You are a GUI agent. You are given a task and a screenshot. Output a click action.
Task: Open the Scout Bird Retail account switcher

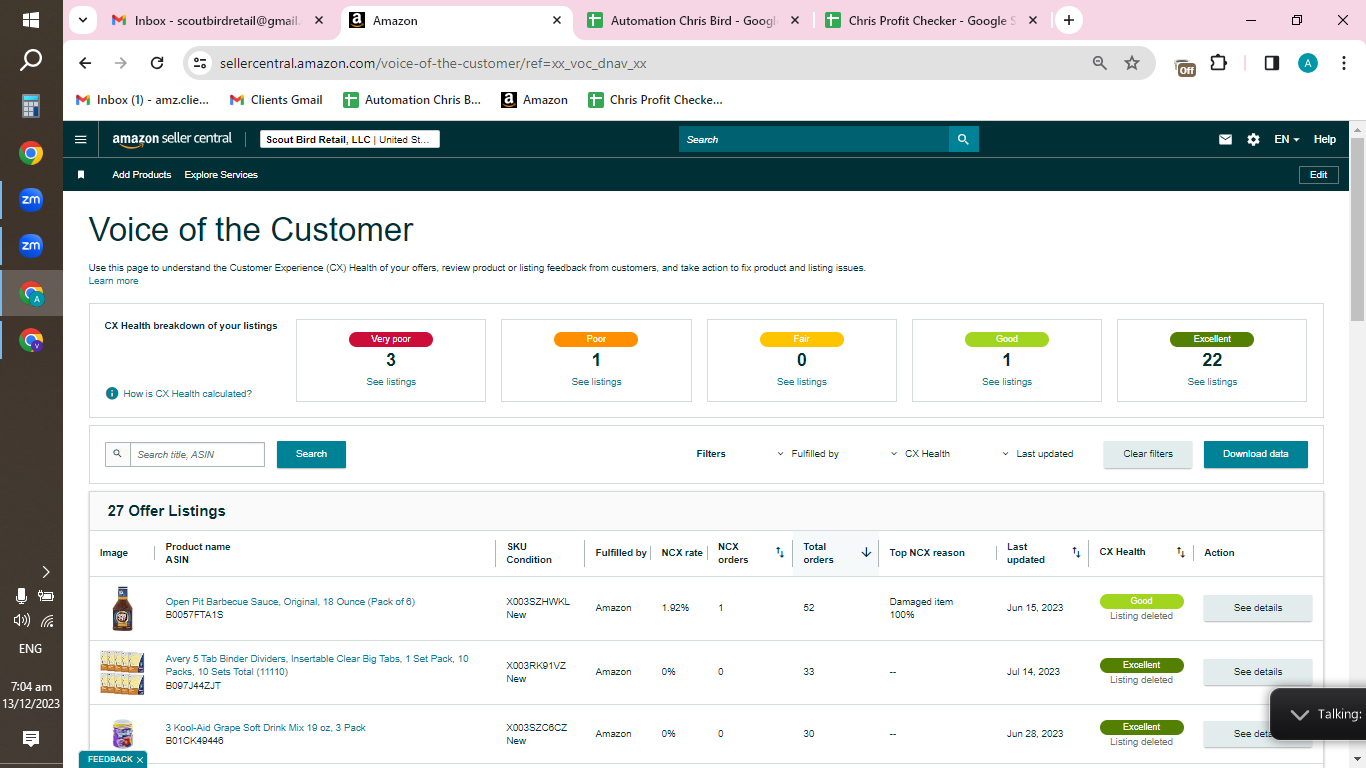[350, 140]
